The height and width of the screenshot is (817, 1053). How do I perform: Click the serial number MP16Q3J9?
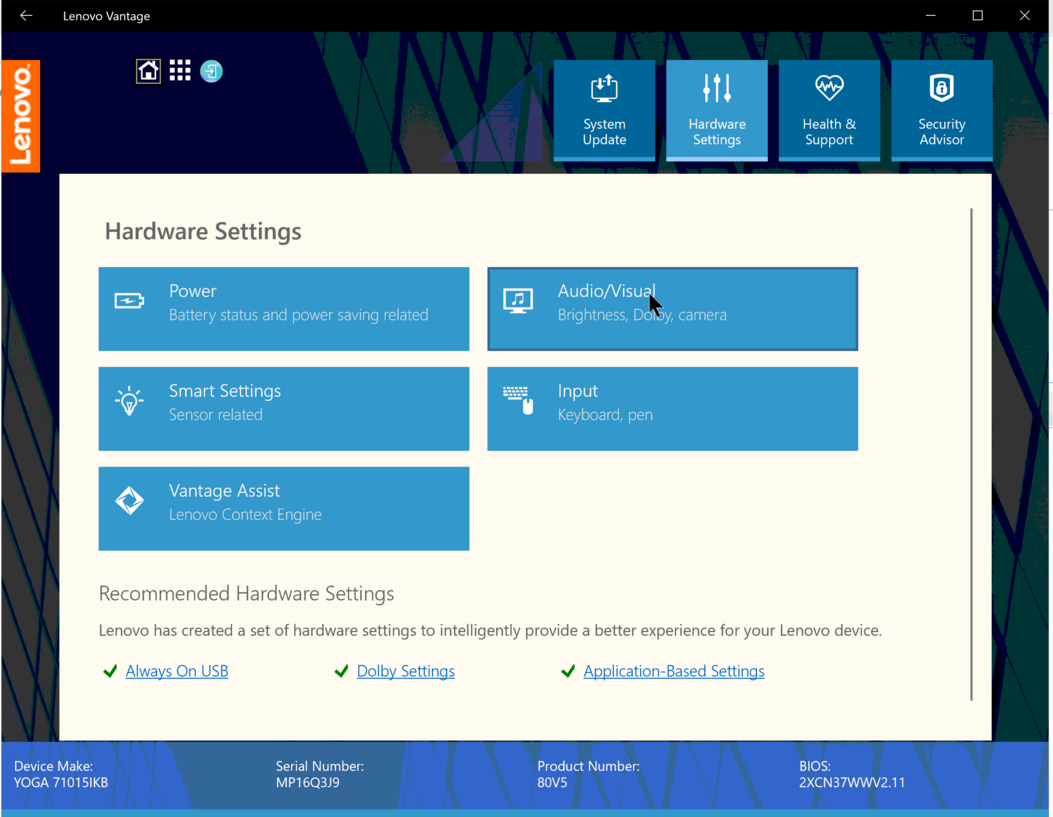pyautogui.click(x=308, y=783)
